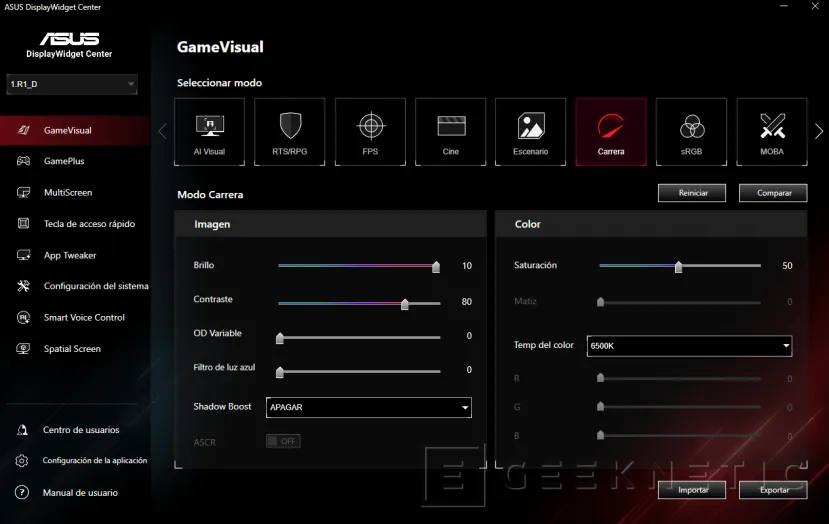Go to the MultiScreen section label
The image size is (829, 524).
click(x=68, y=192)
